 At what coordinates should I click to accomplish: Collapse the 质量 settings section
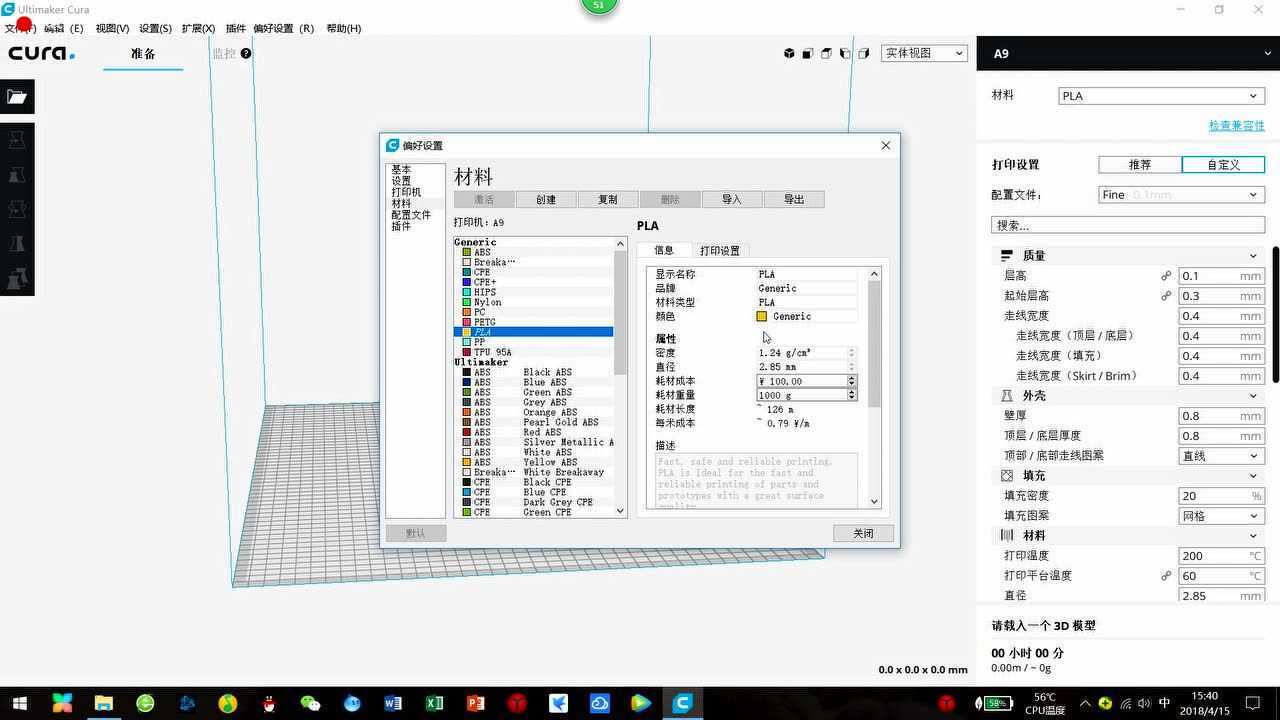tap(1252, 256)
